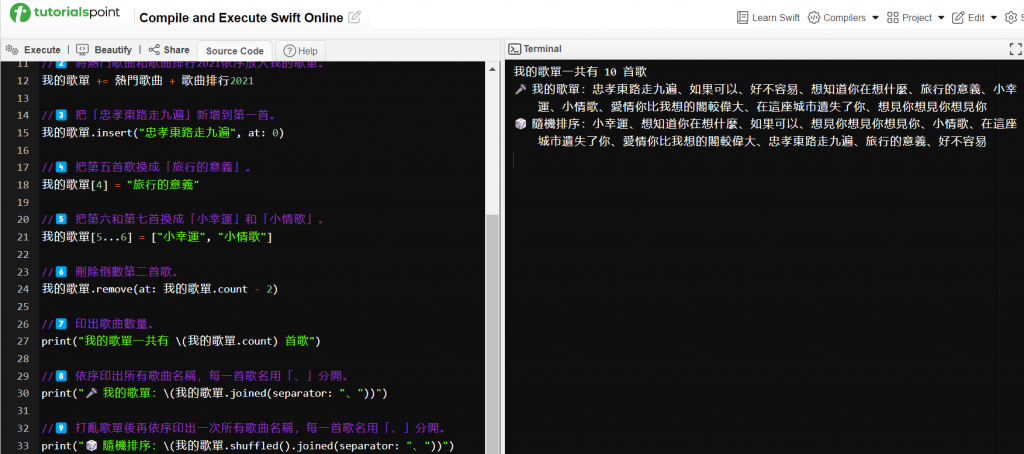Click line number 16 in gutter
Viewport: 1024px width, 454px height.
(x=23, y=150)
